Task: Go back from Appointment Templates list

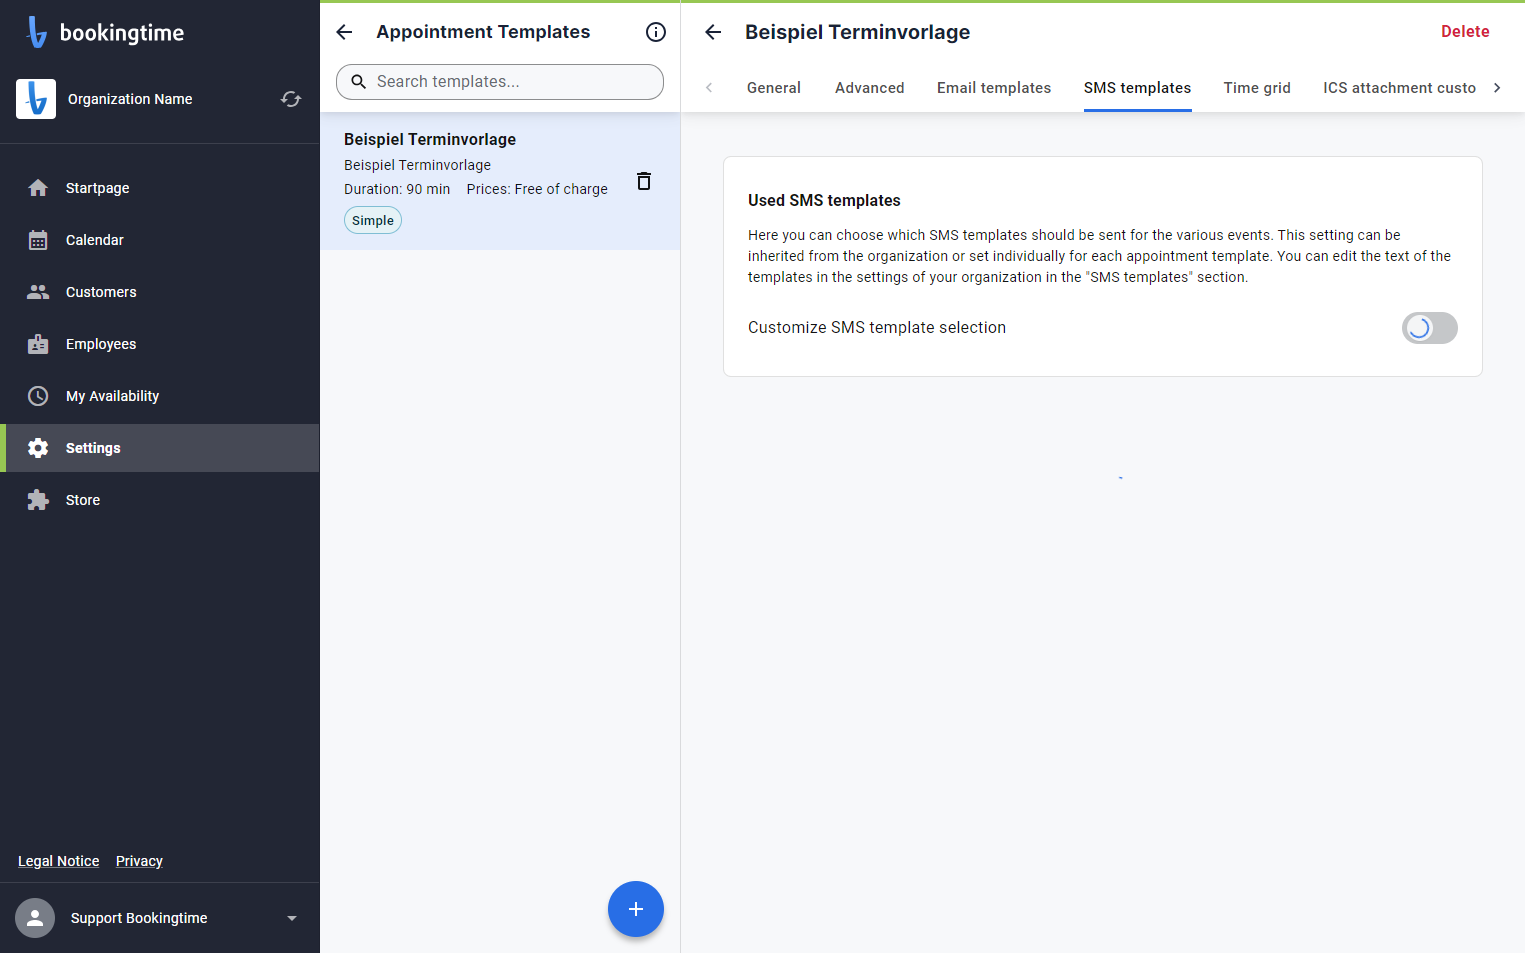Action: [x=344, y=32]
